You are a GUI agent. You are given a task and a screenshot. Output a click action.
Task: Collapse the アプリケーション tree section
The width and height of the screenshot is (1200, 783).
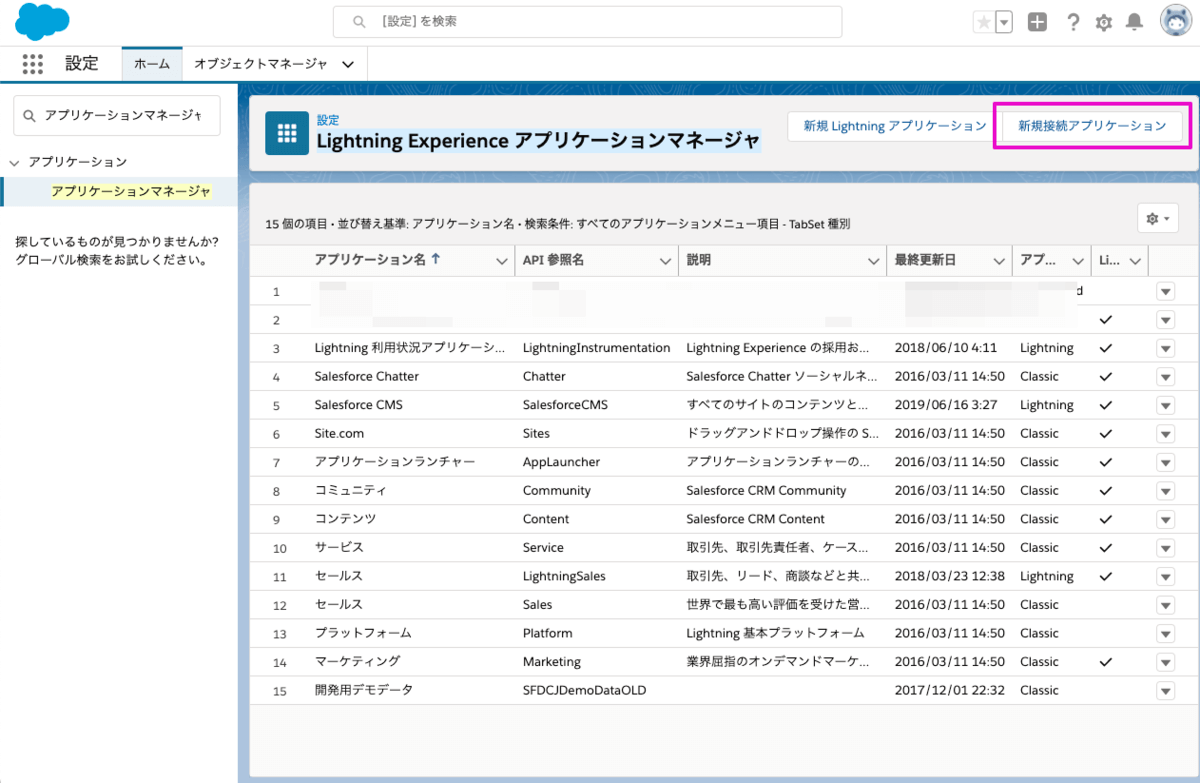tap(15, 162)
